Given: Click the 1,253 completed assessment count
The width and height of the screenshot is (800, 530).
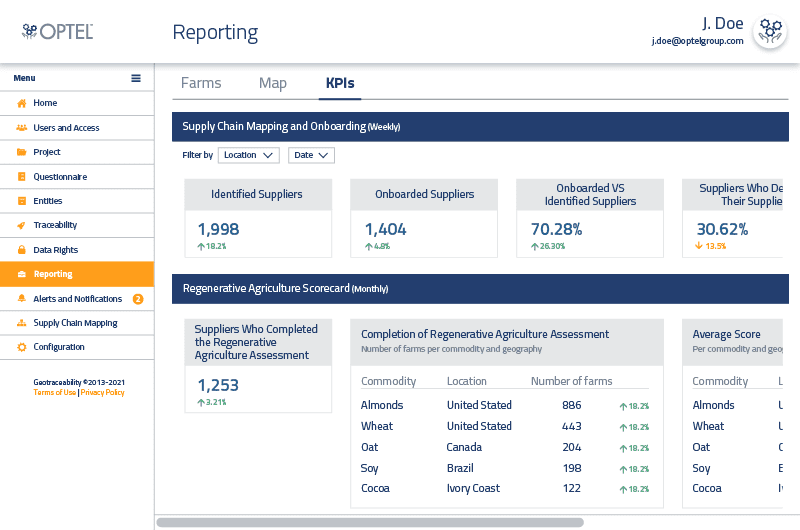Looking at the screenshot, I should click(218, 385).
